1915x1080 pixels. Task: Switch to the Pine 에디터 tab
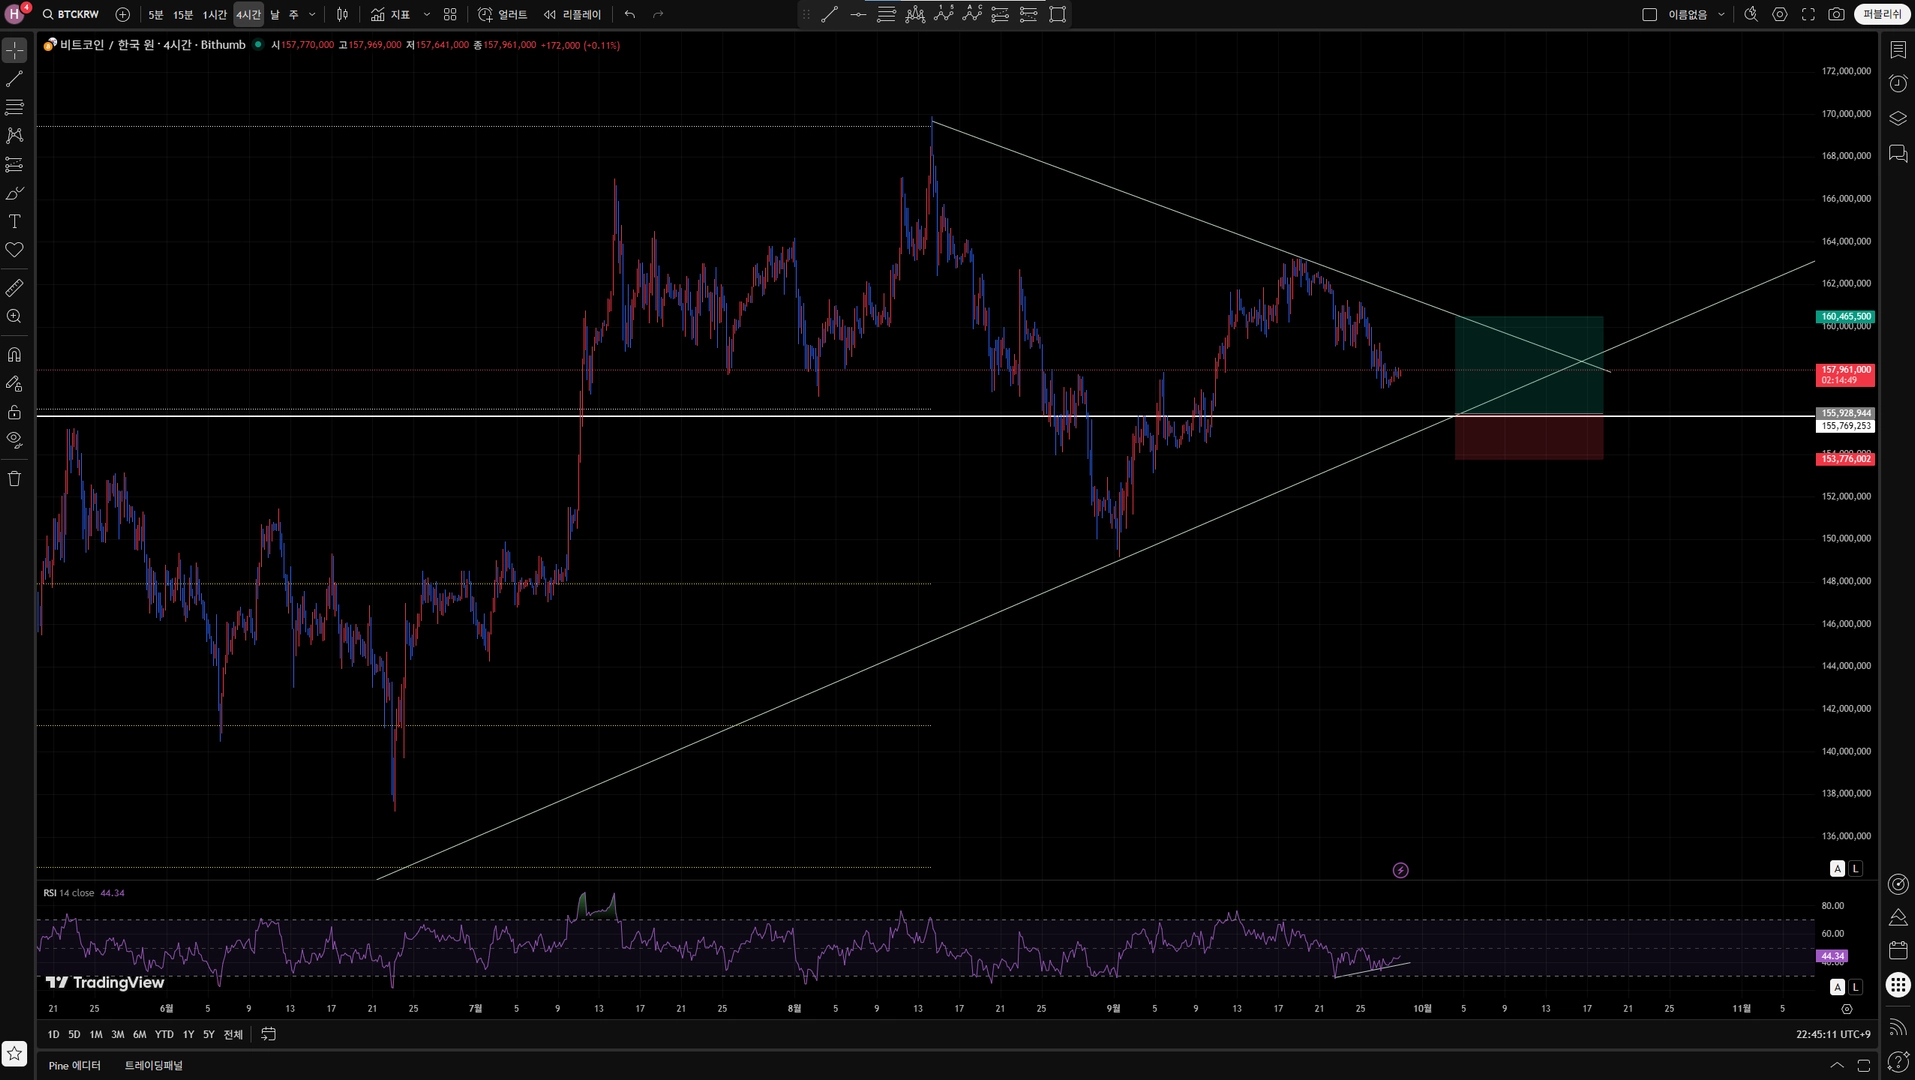75,1065
